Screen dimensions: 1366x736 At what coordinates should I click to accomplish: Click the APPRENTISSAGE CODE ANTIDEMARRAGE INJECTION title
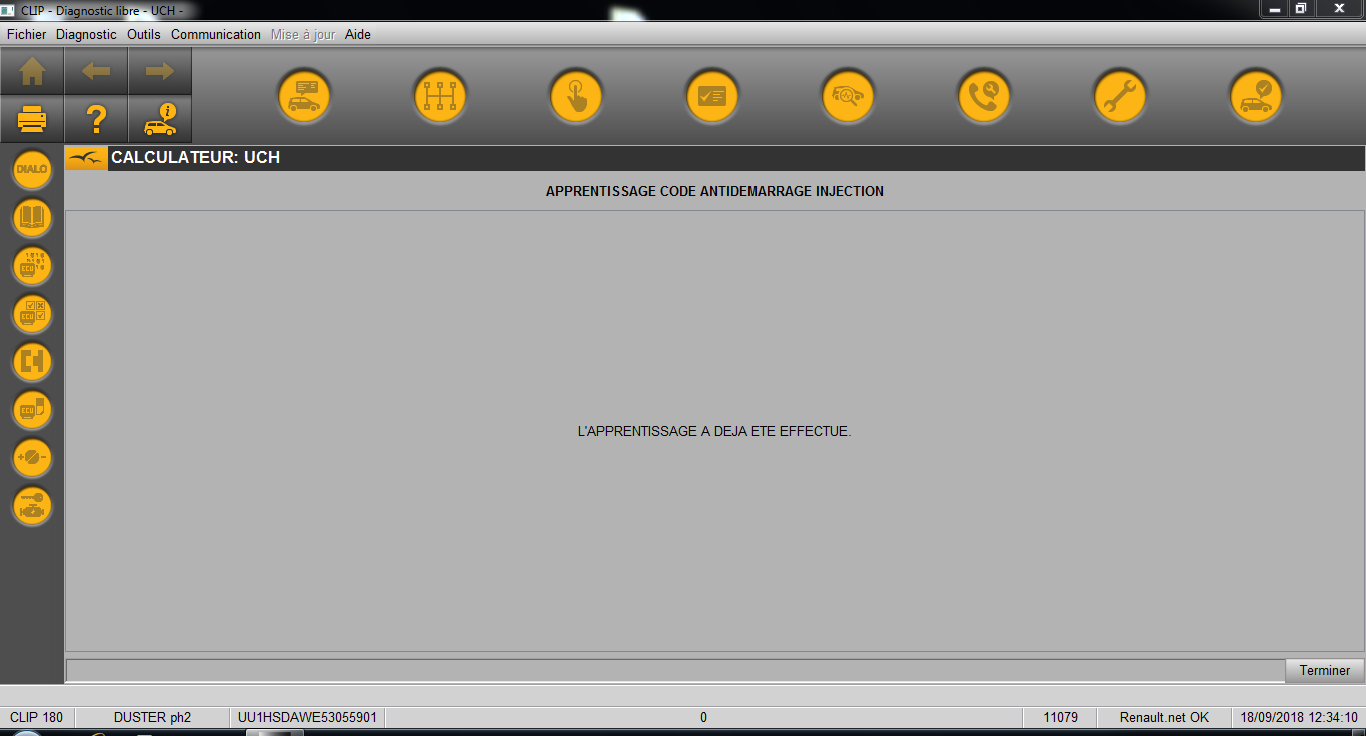715,191
